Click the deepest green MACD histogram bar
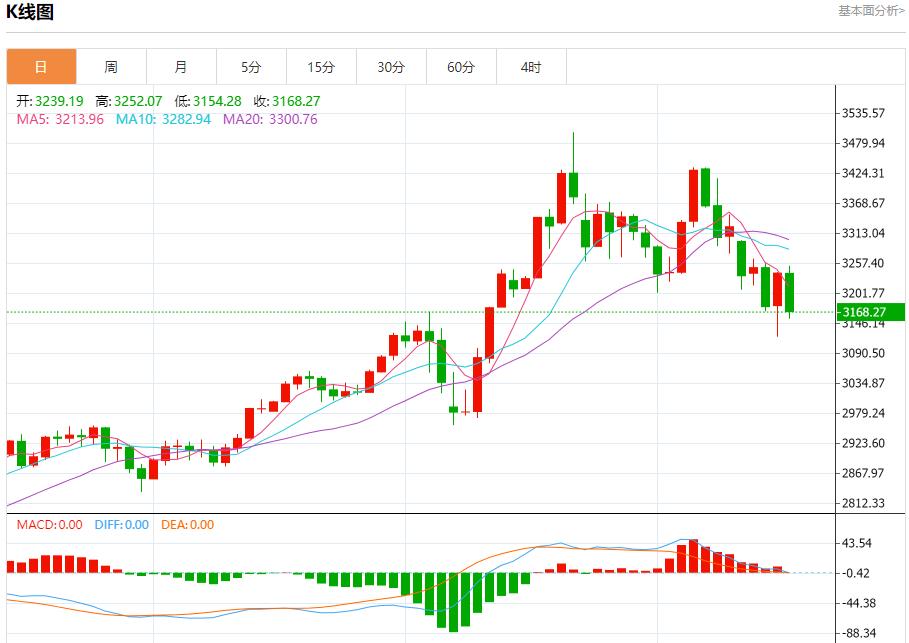 point(453,601)
